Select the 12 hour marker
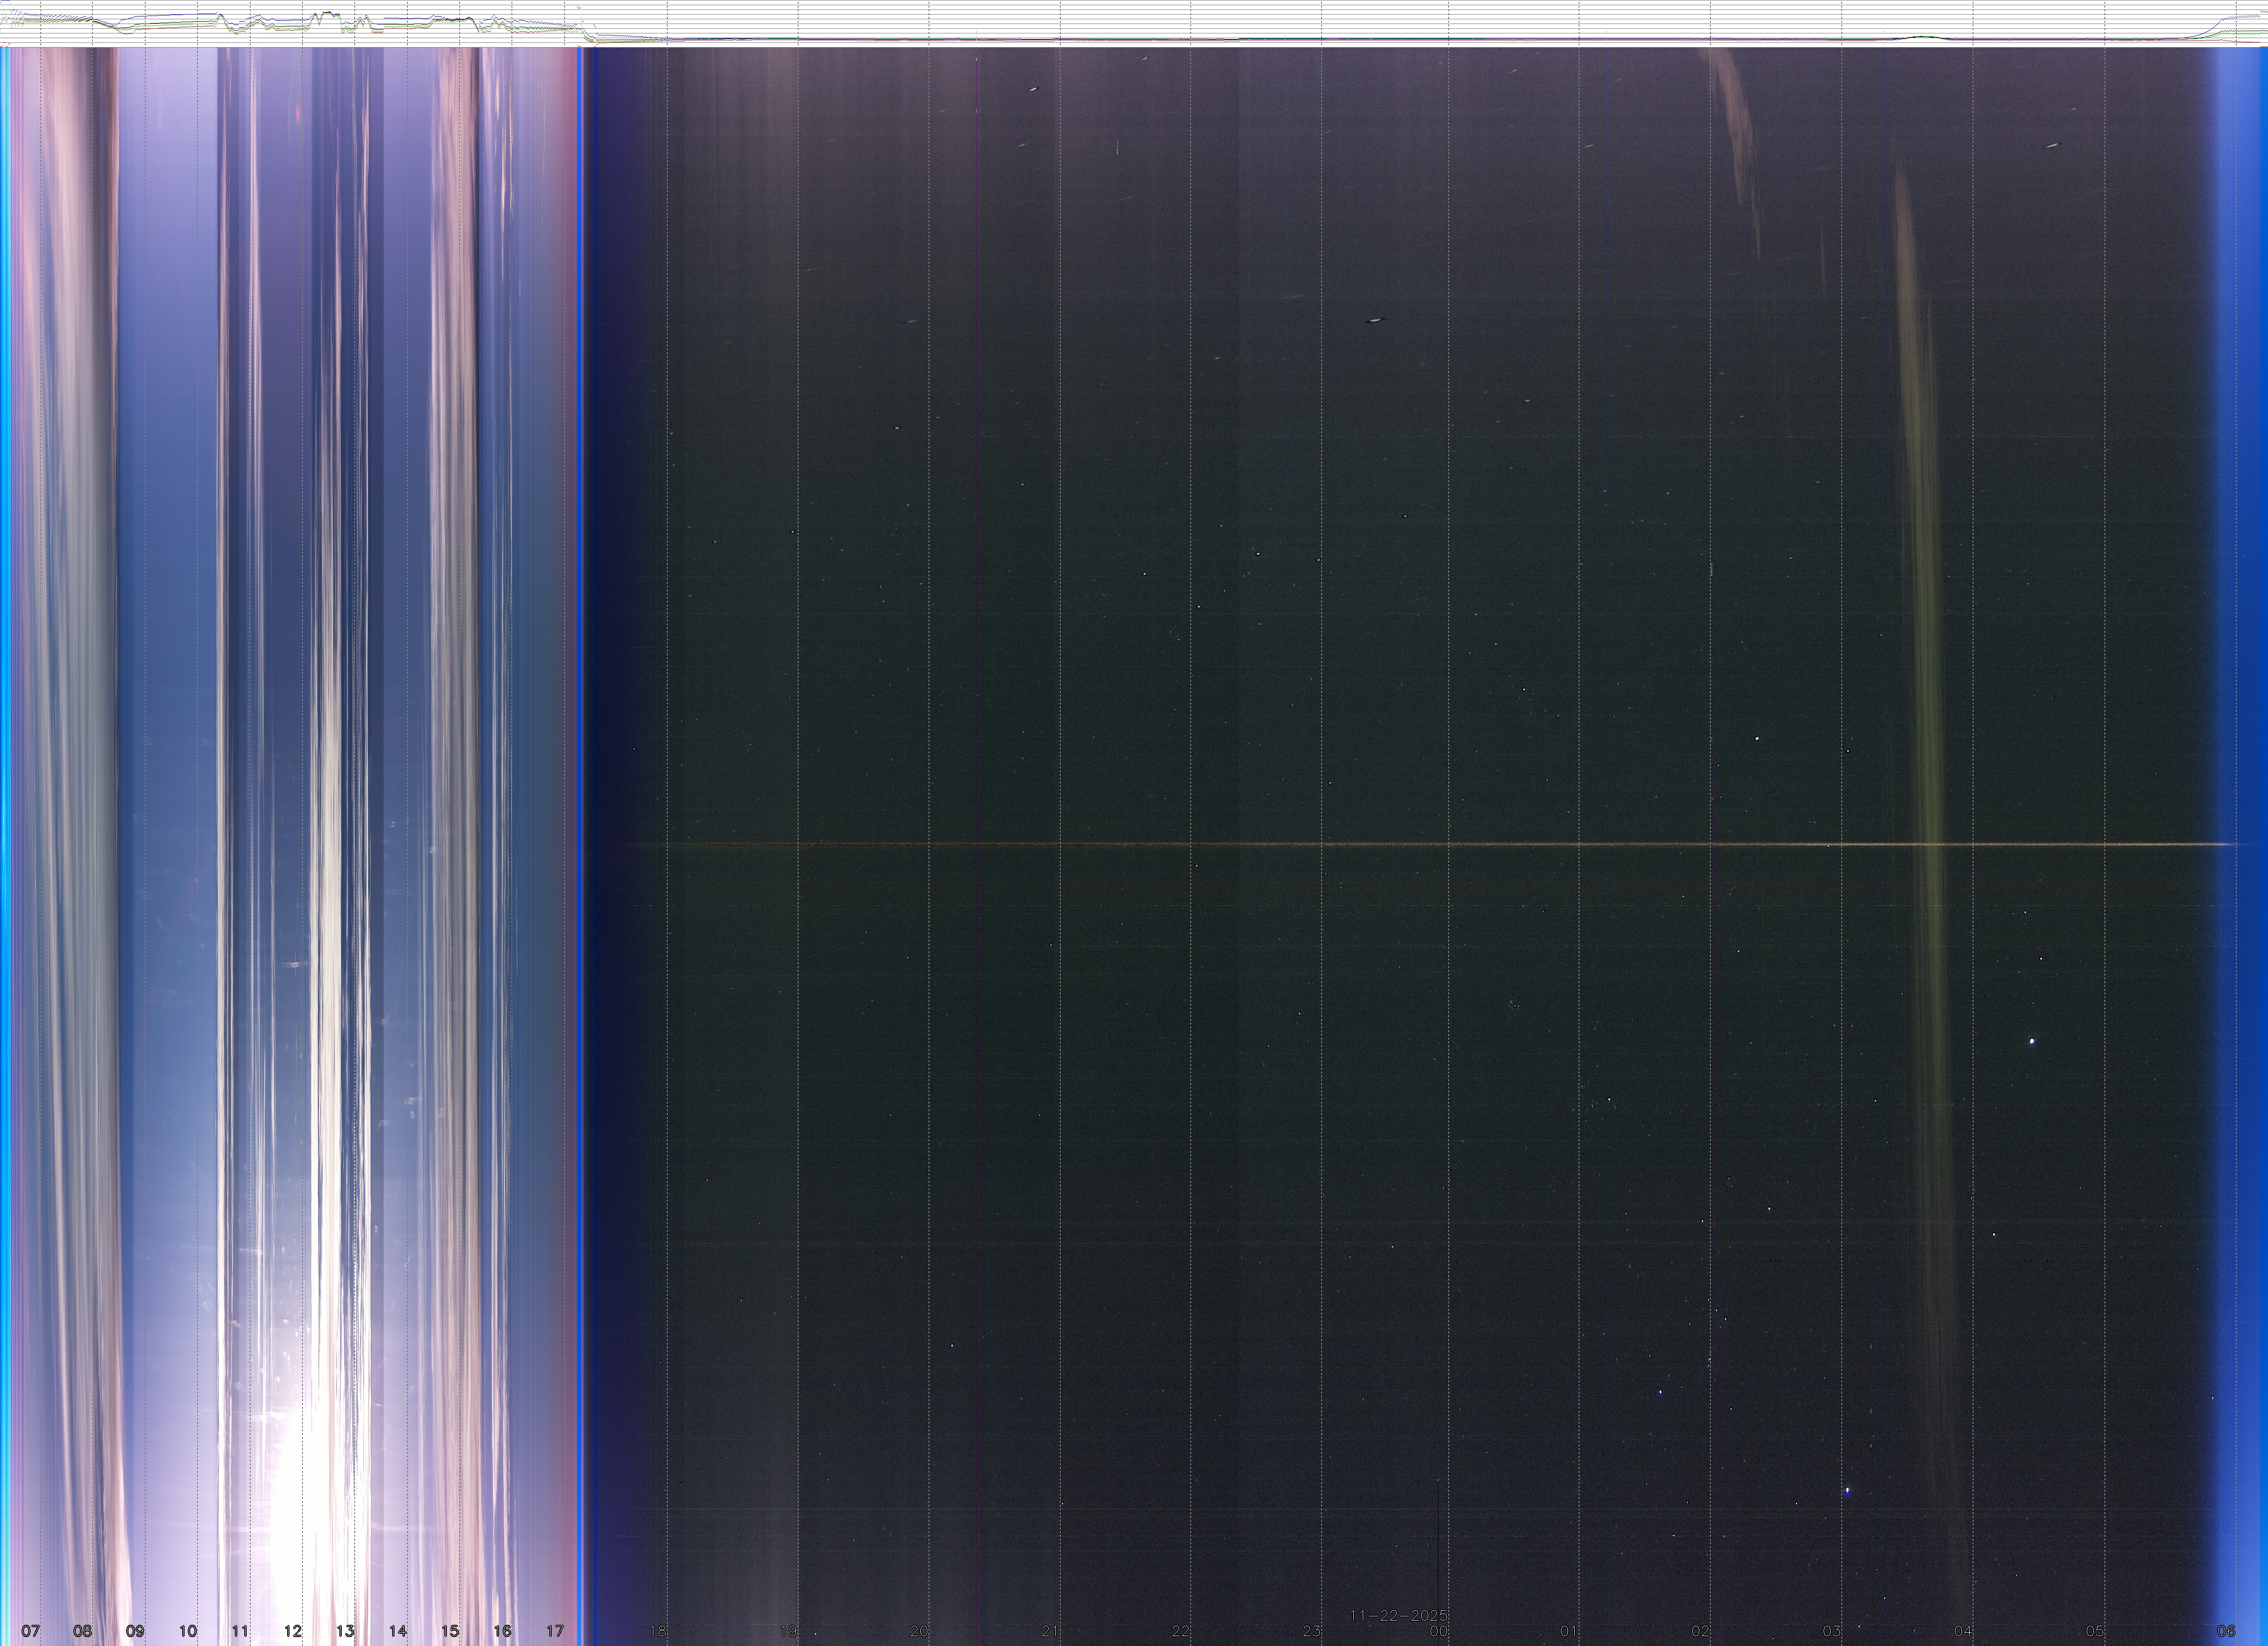 tap(293, 1631)
